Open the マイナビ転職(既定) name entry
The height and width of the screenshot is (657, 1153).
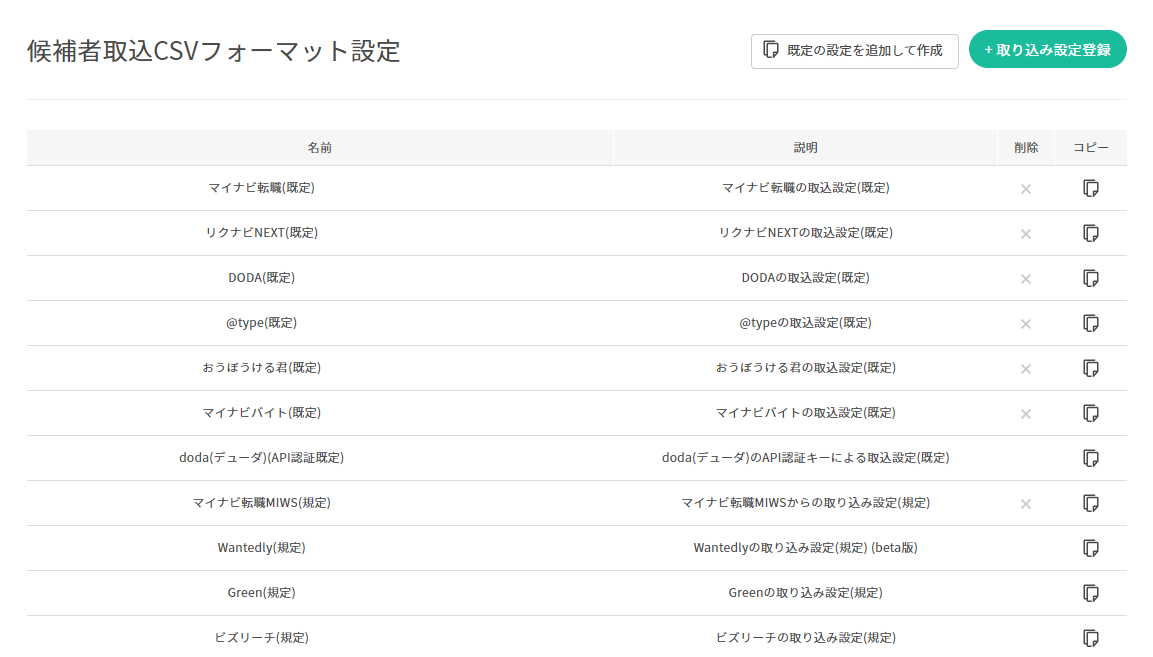tap(261, 188)
